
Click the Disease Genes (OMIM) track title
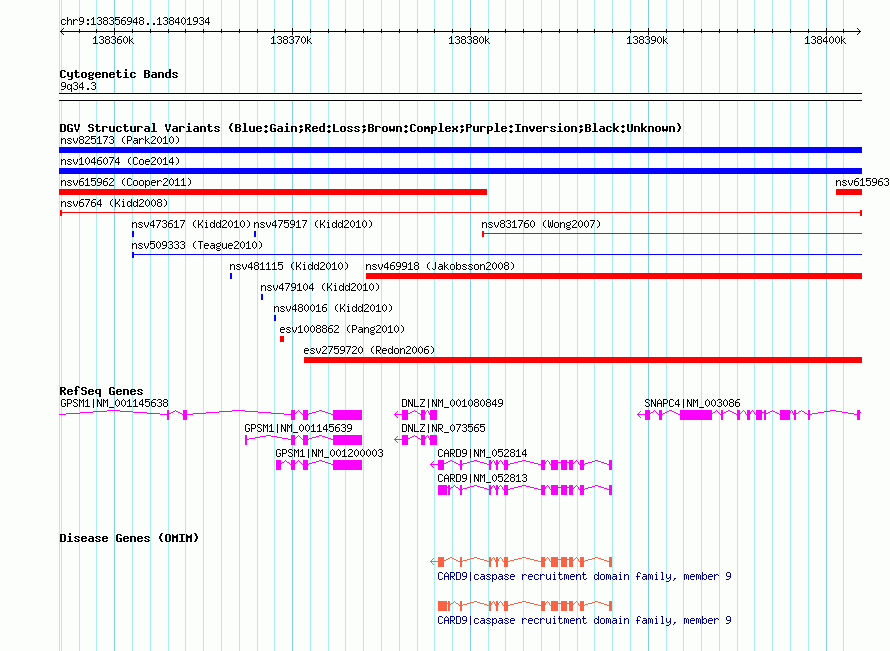[x=129, y=538]
